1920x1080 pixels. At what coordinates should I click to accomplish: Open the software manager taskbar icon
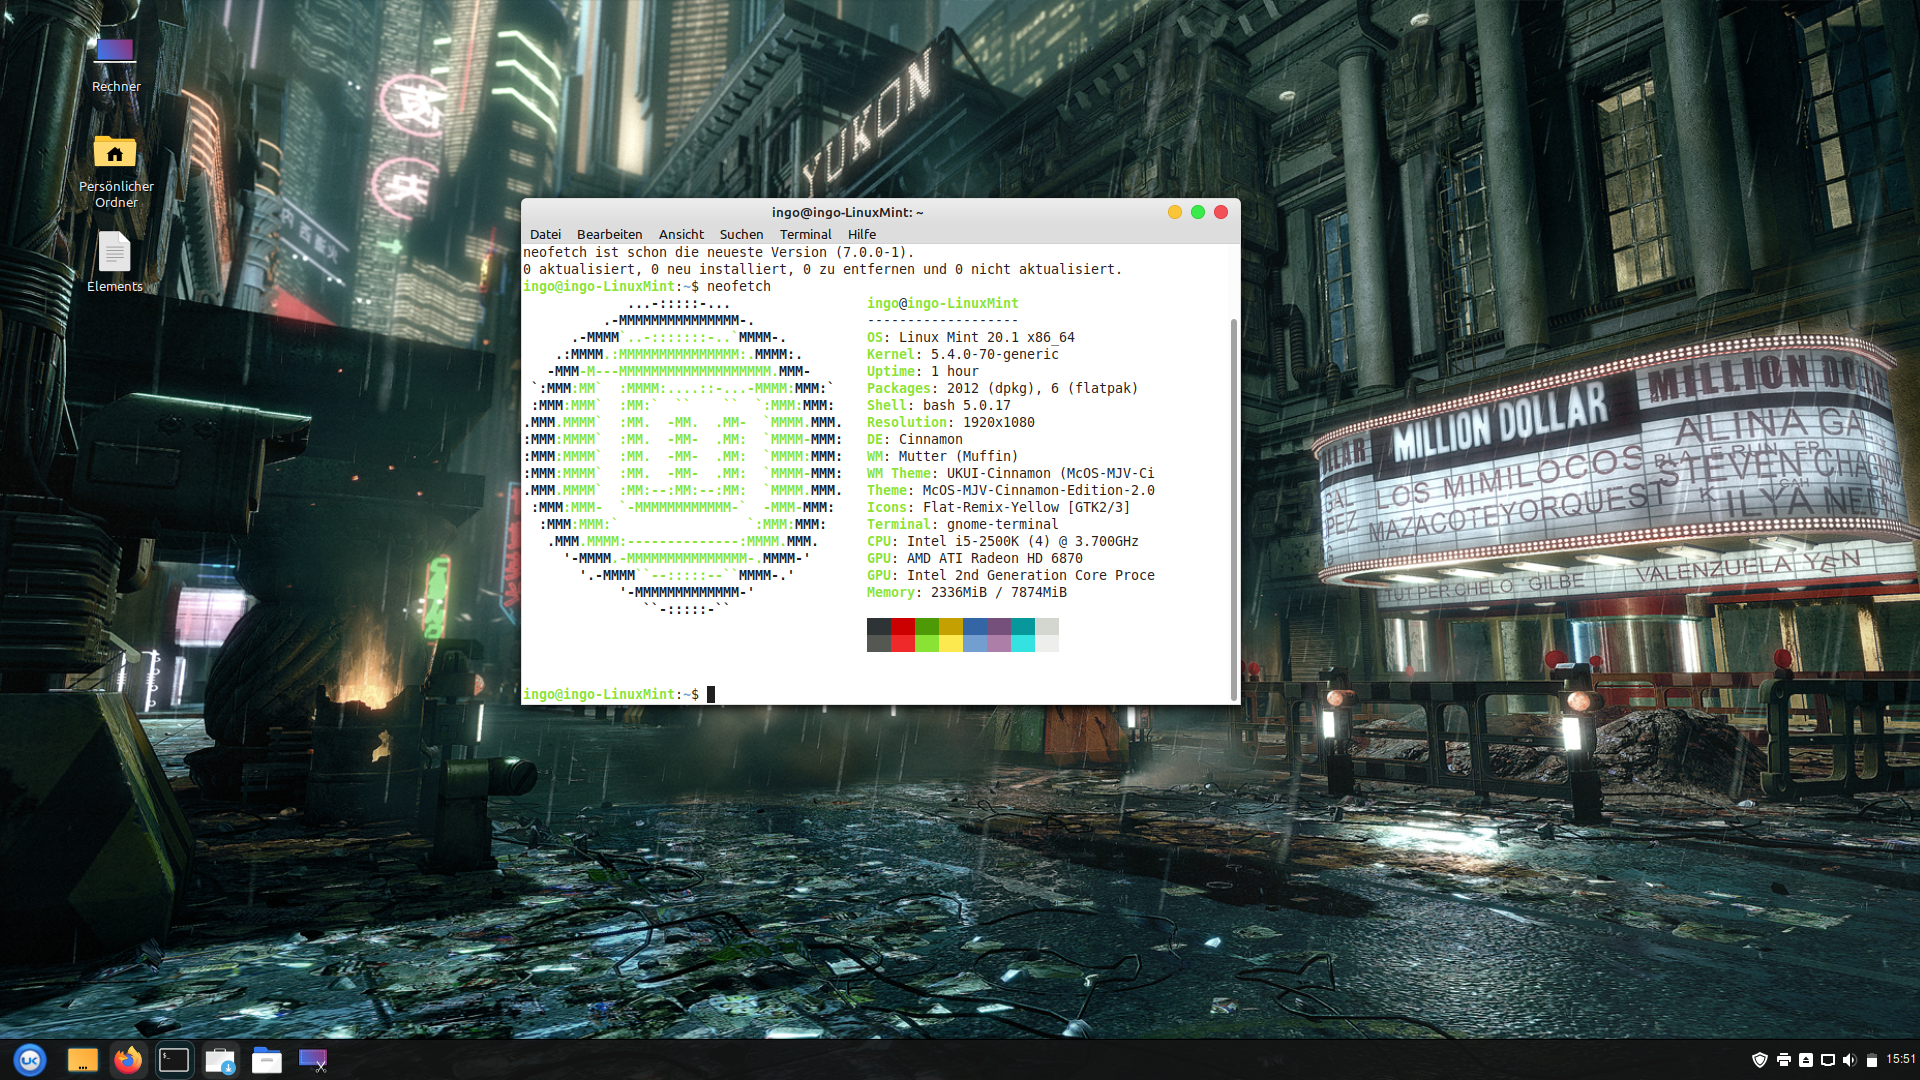tap(220, 1060)
